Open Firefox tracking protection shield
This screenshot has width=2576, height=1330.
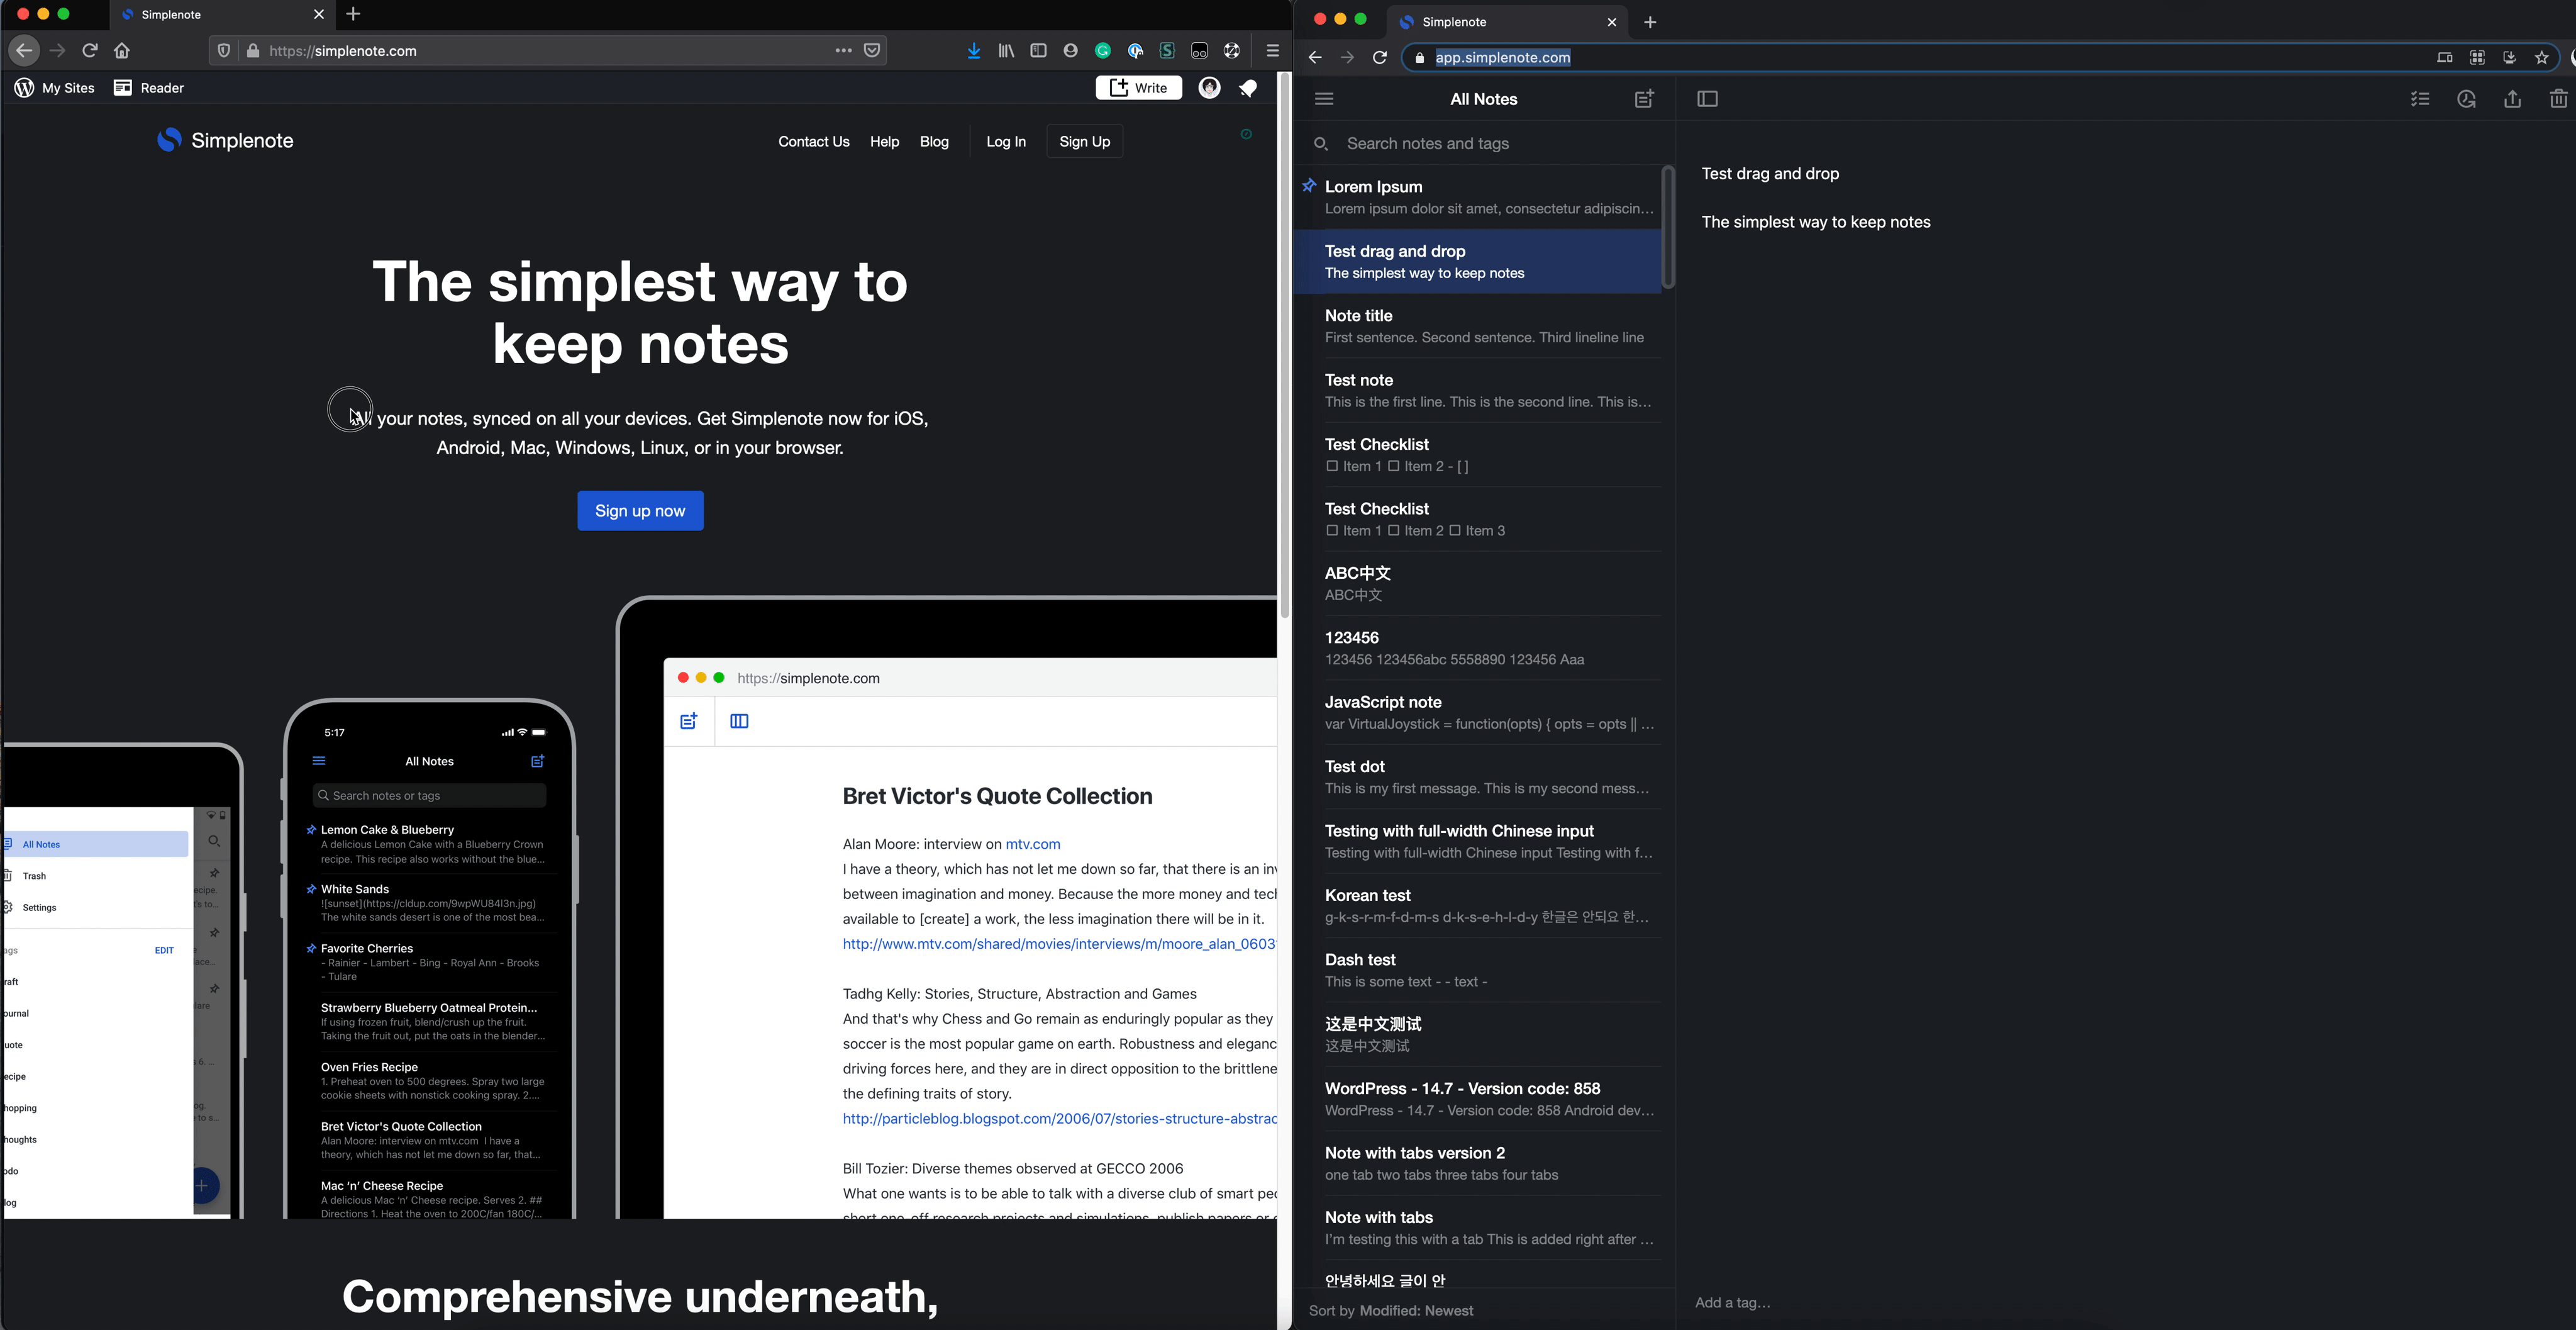tap(224, 51)
